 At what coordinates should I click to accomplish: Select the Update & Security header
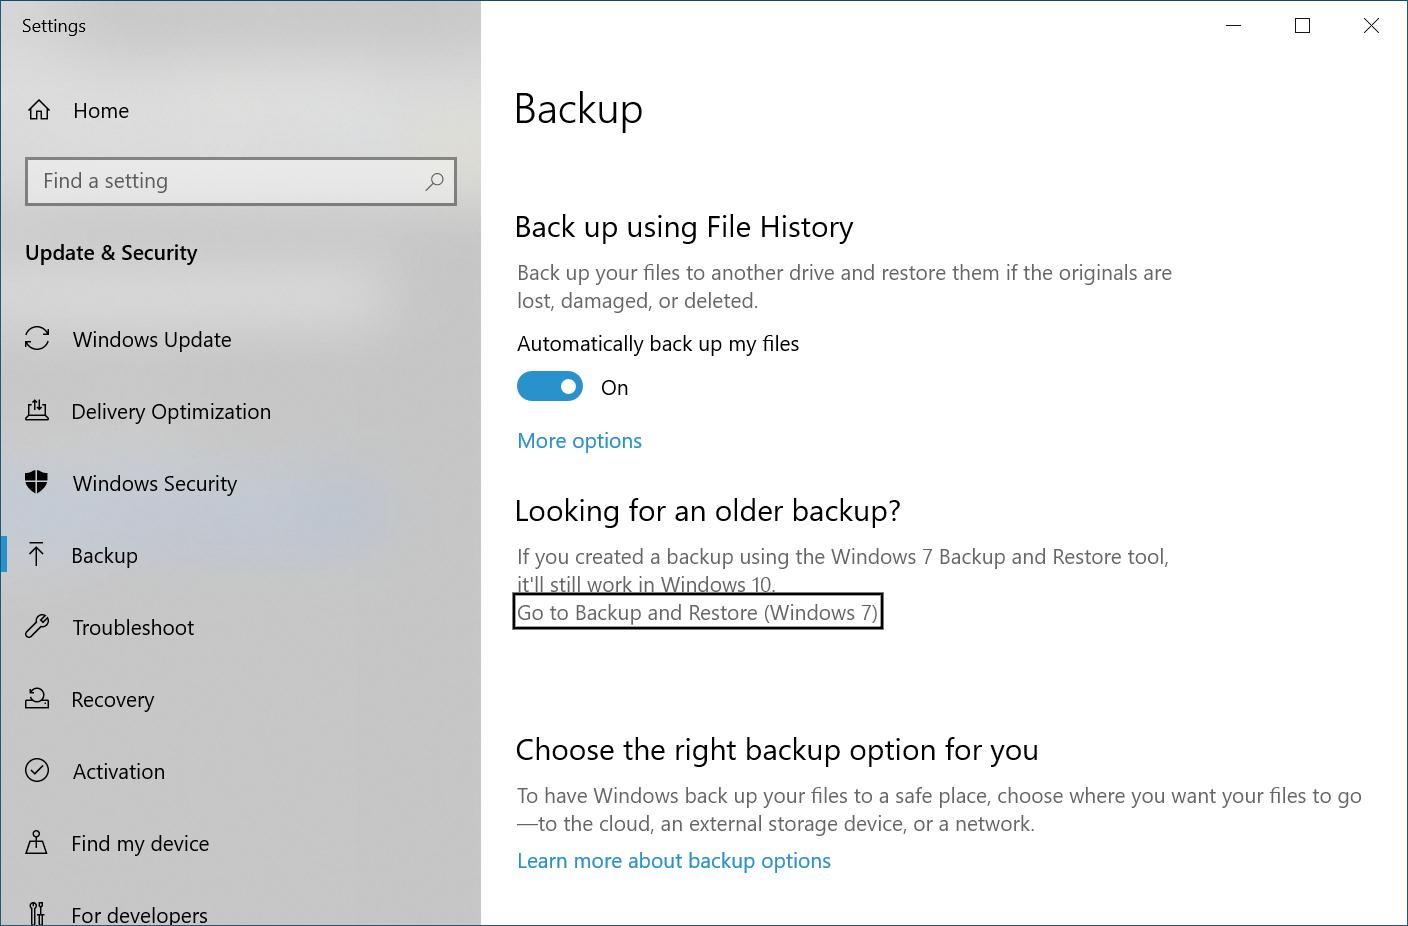coord(111,252)
